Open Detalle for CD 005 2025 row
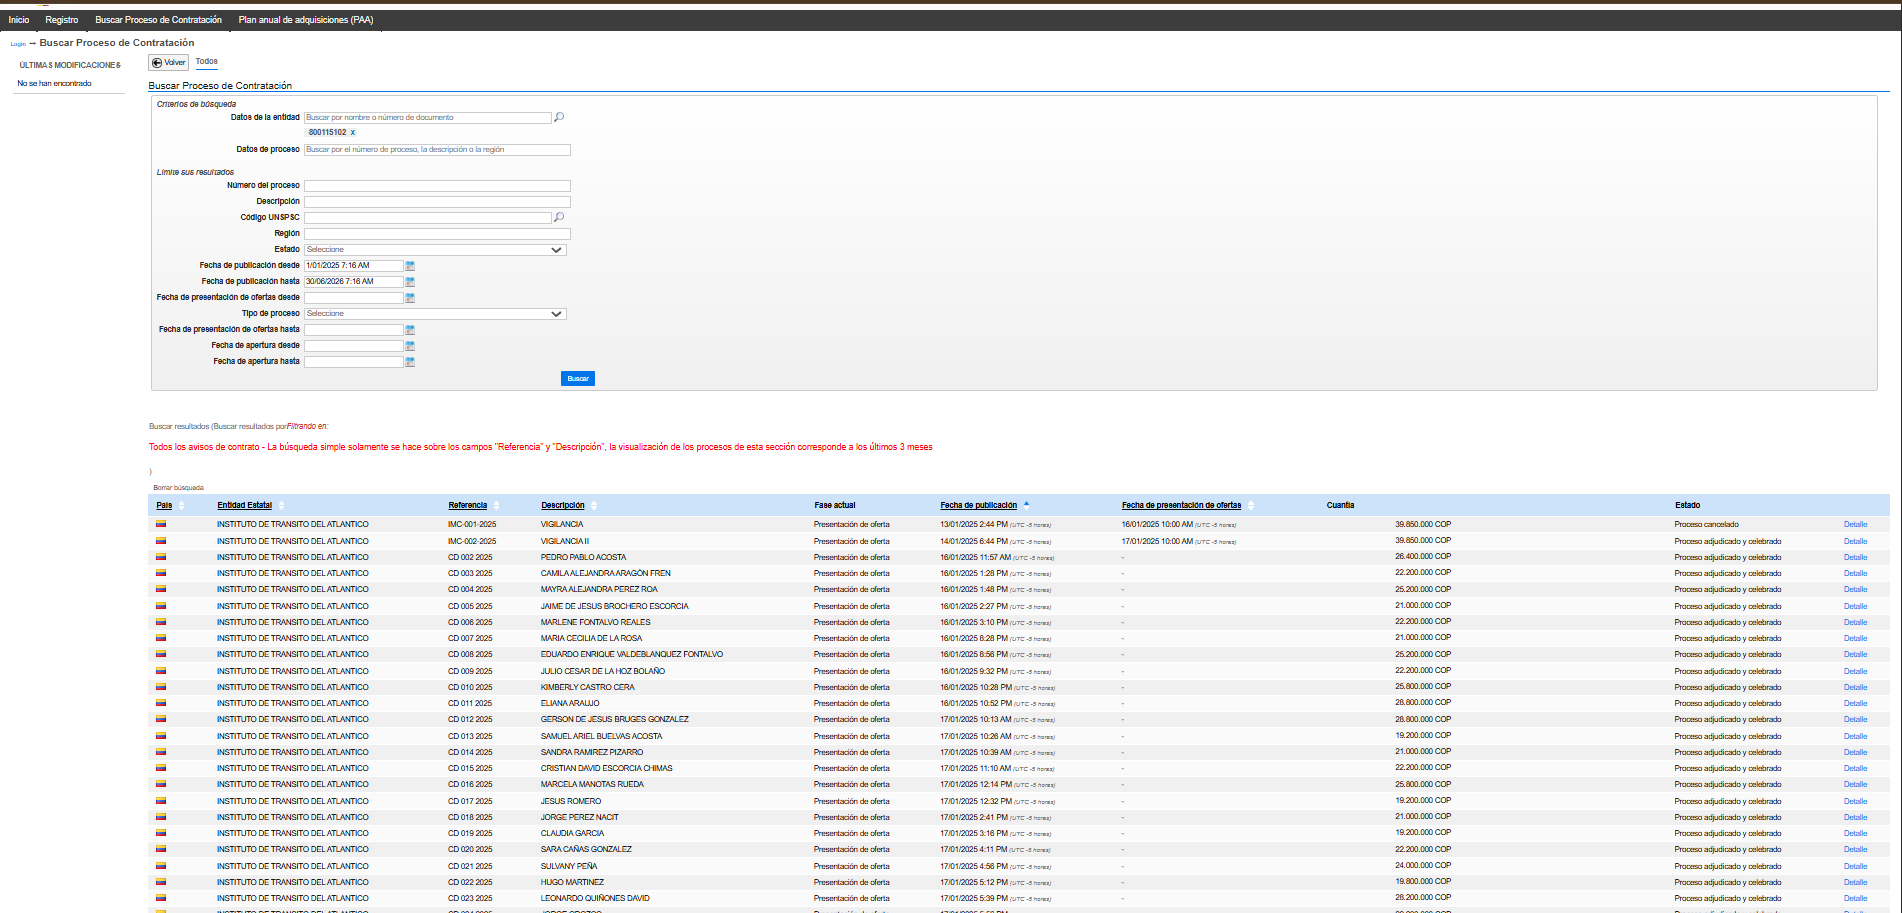Viewport: 1902px width, 913px height. pyautogui.click(x=1855, y=606)
